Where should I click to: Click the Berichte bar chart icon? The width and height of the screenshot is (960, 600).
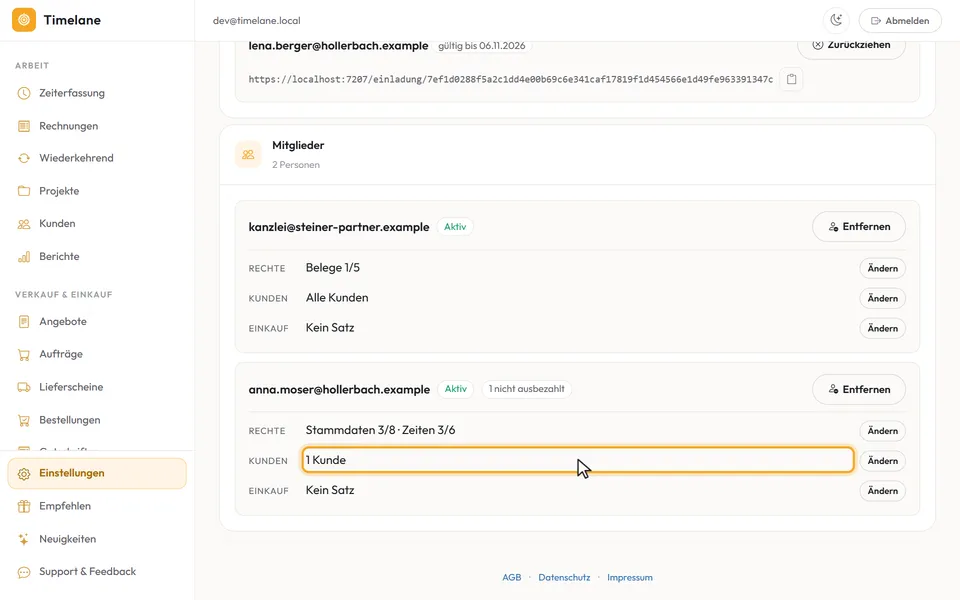24,257
